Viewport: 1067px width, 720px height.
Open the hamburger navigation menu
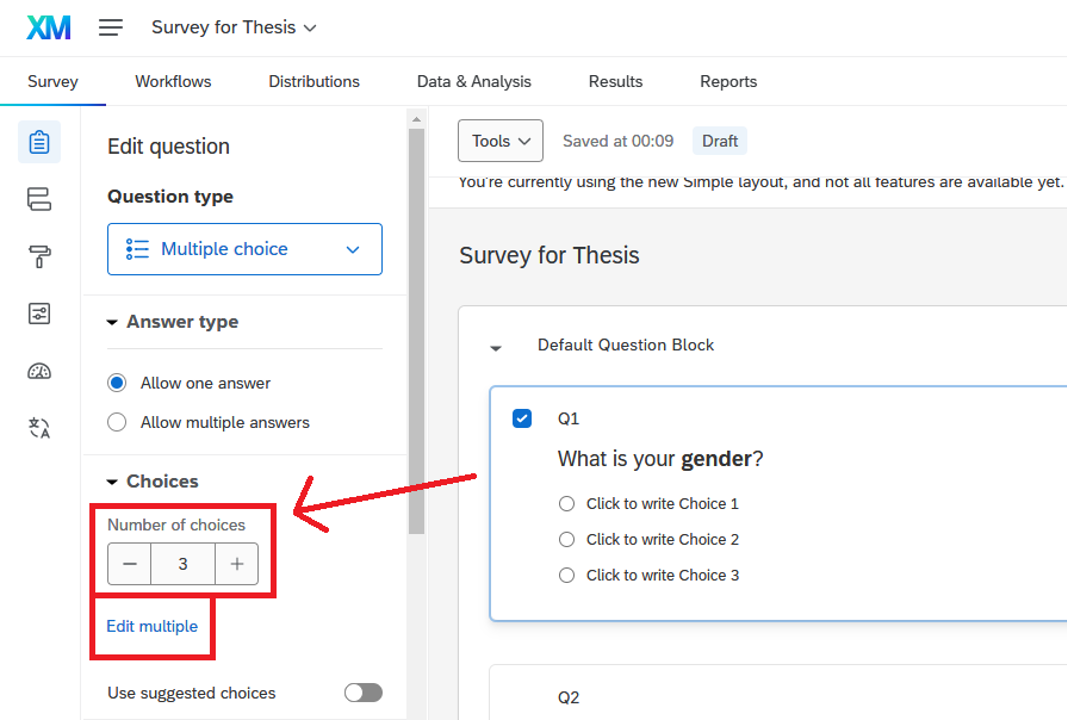tap(111, 28)
